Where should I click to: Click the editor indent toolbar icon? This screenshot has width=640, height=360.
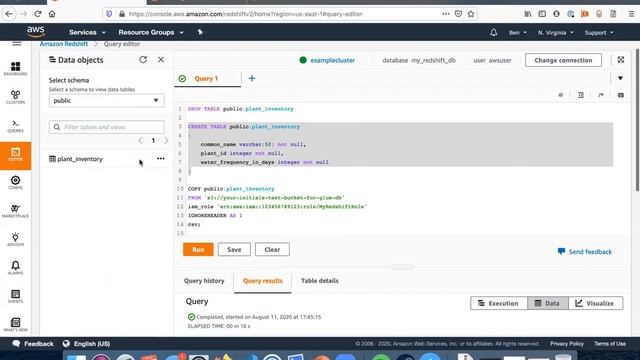coord(580,95)
